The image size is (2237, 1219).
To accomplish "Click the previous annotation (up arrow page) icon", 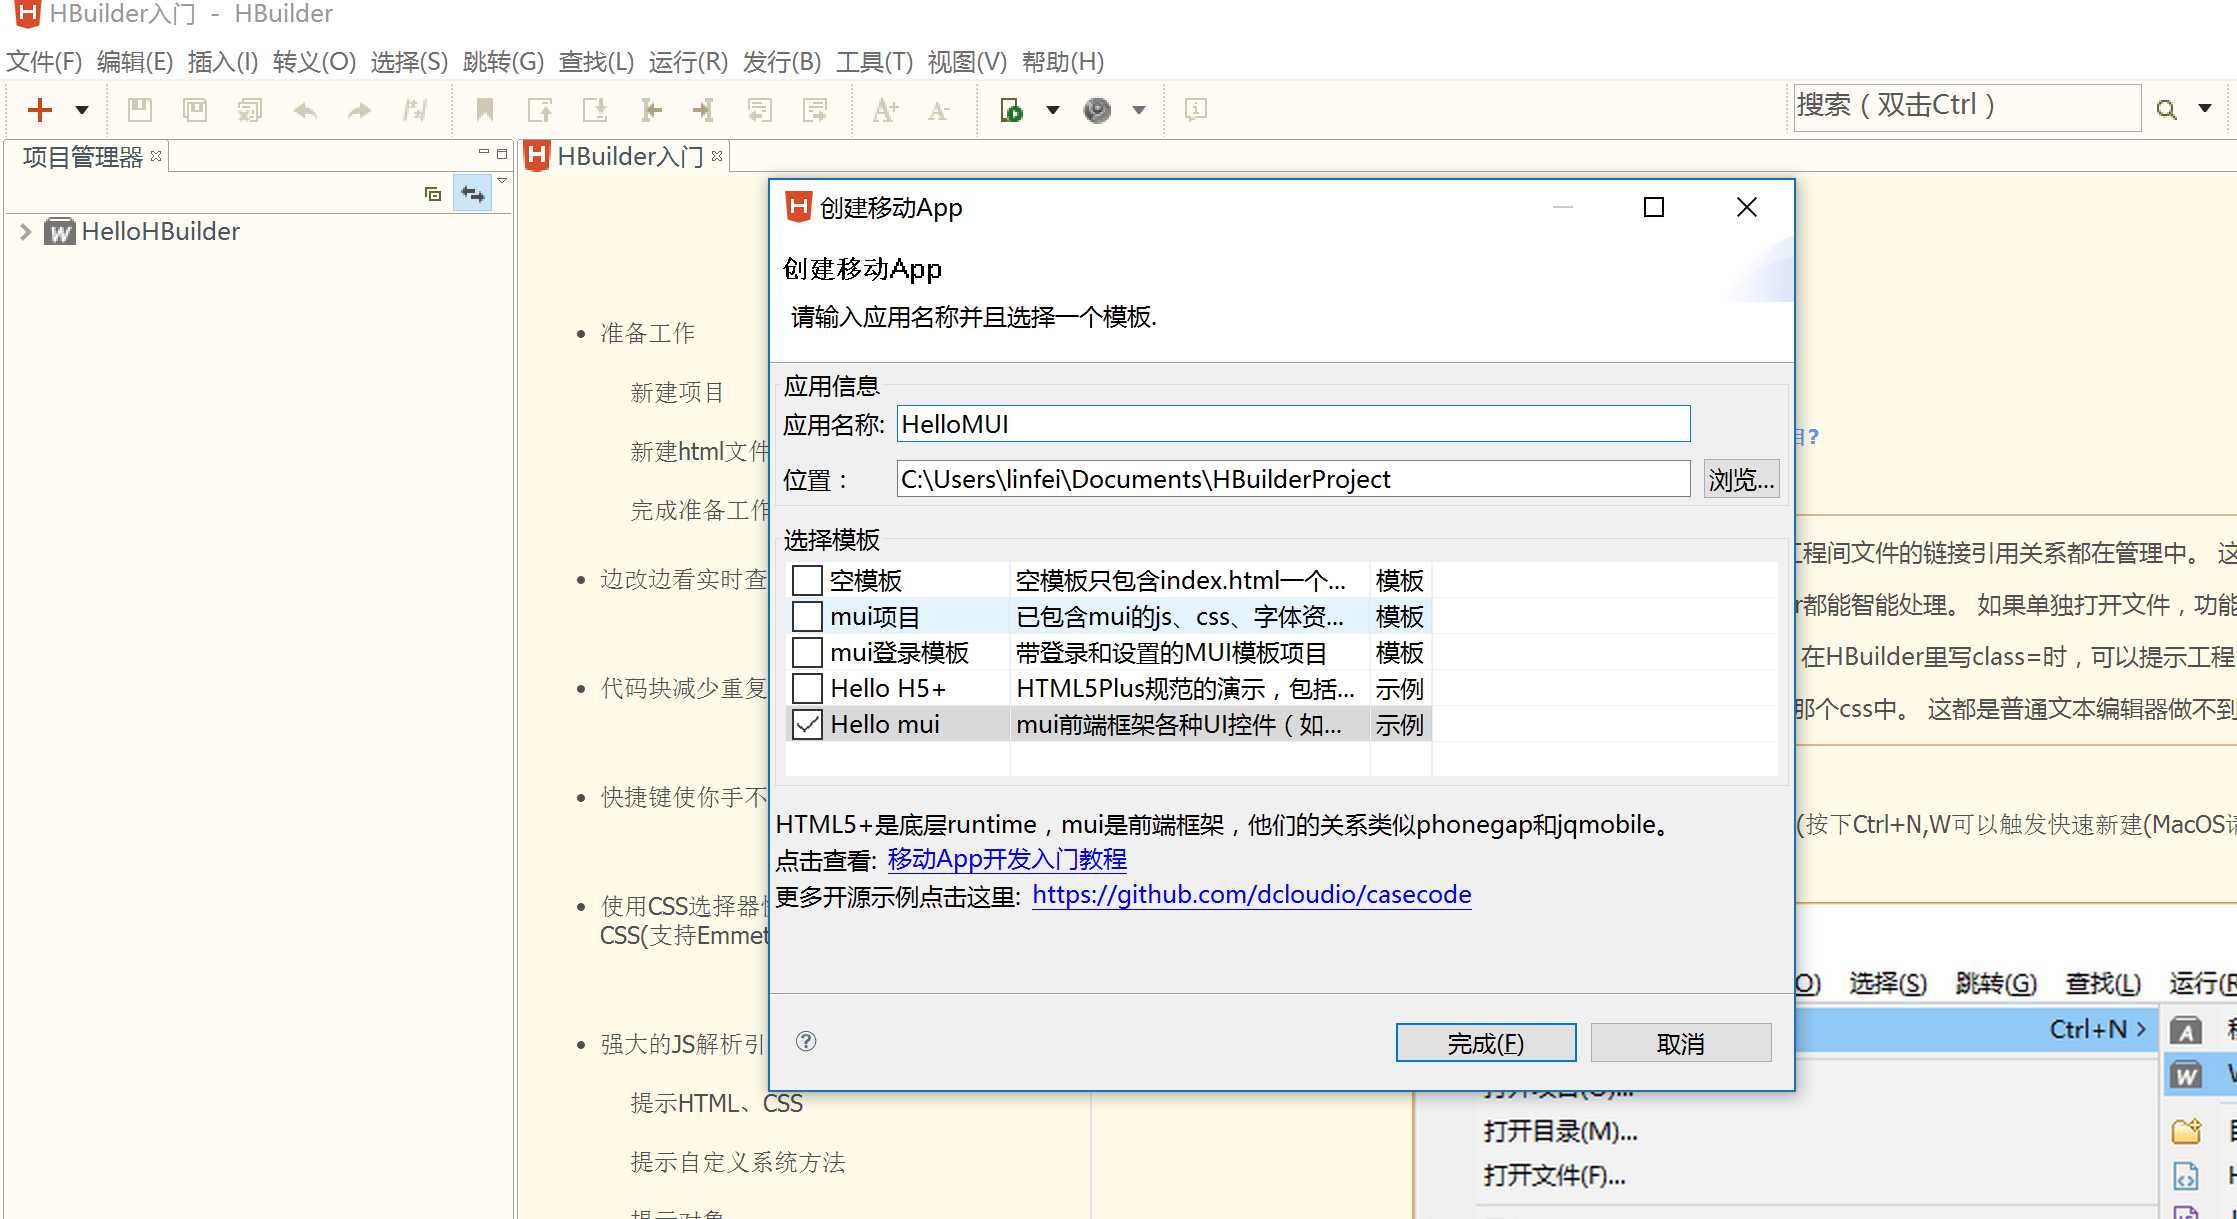I will [x=540, y=110].
